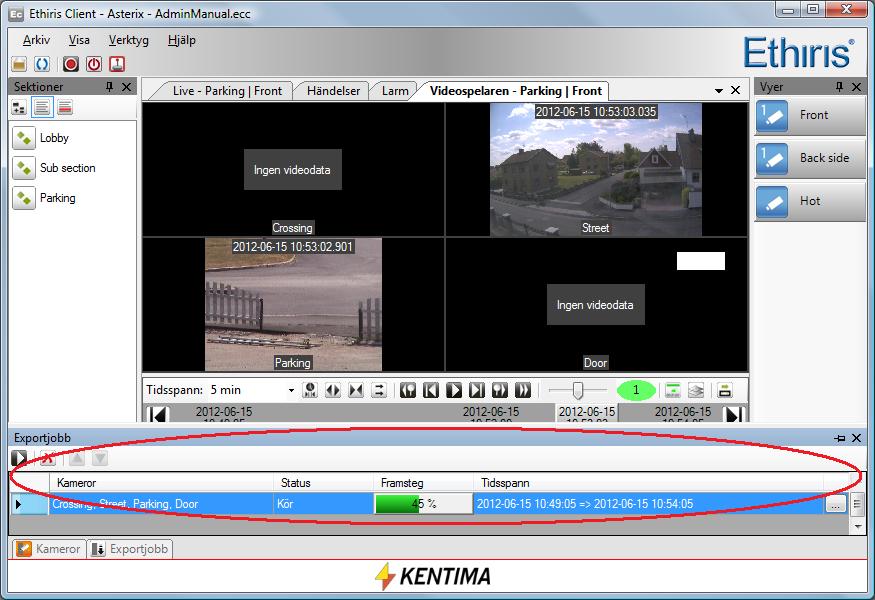Click the green speed indicator 1
This screenshot has height=600, width=875.
pyautogui.click(x=636, y=390)
